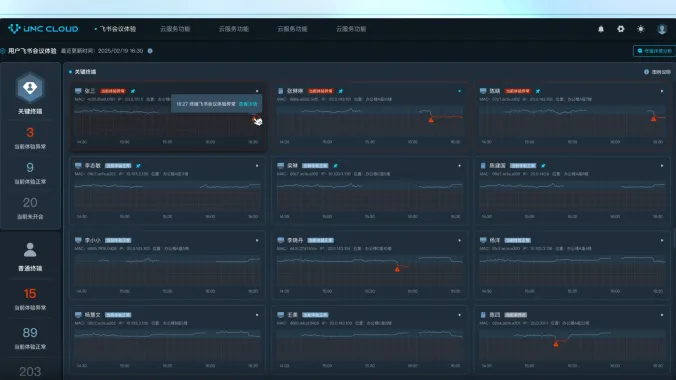Viewport: 676px width, 380px height.
Task: Toggle the pin icon on 李志敏 card
Action: click(x=138, y=166)
